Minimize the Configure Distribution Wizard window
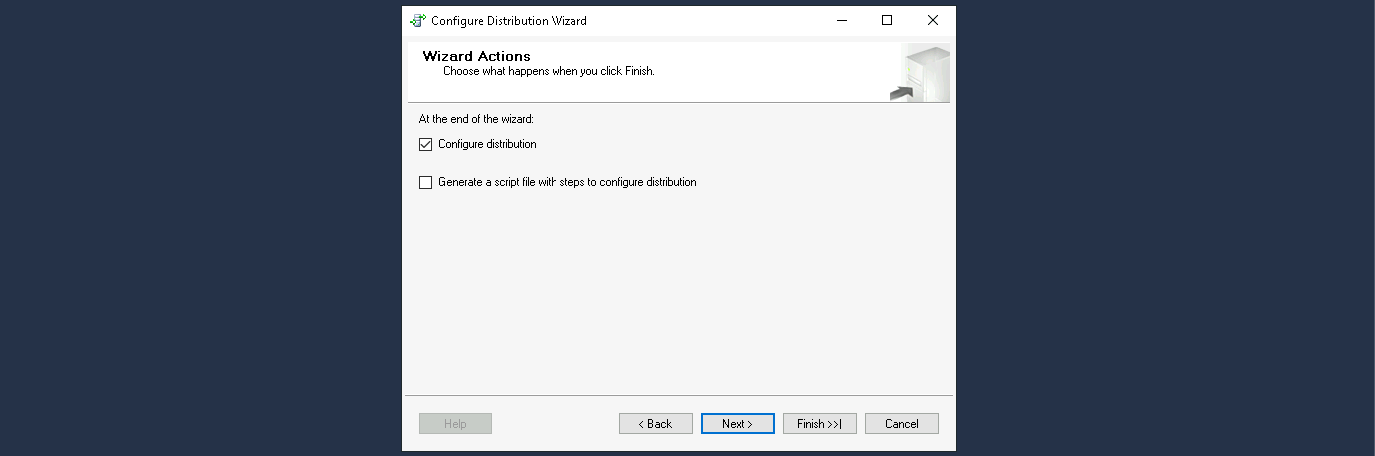1375x456 pixels. [840, 20]
